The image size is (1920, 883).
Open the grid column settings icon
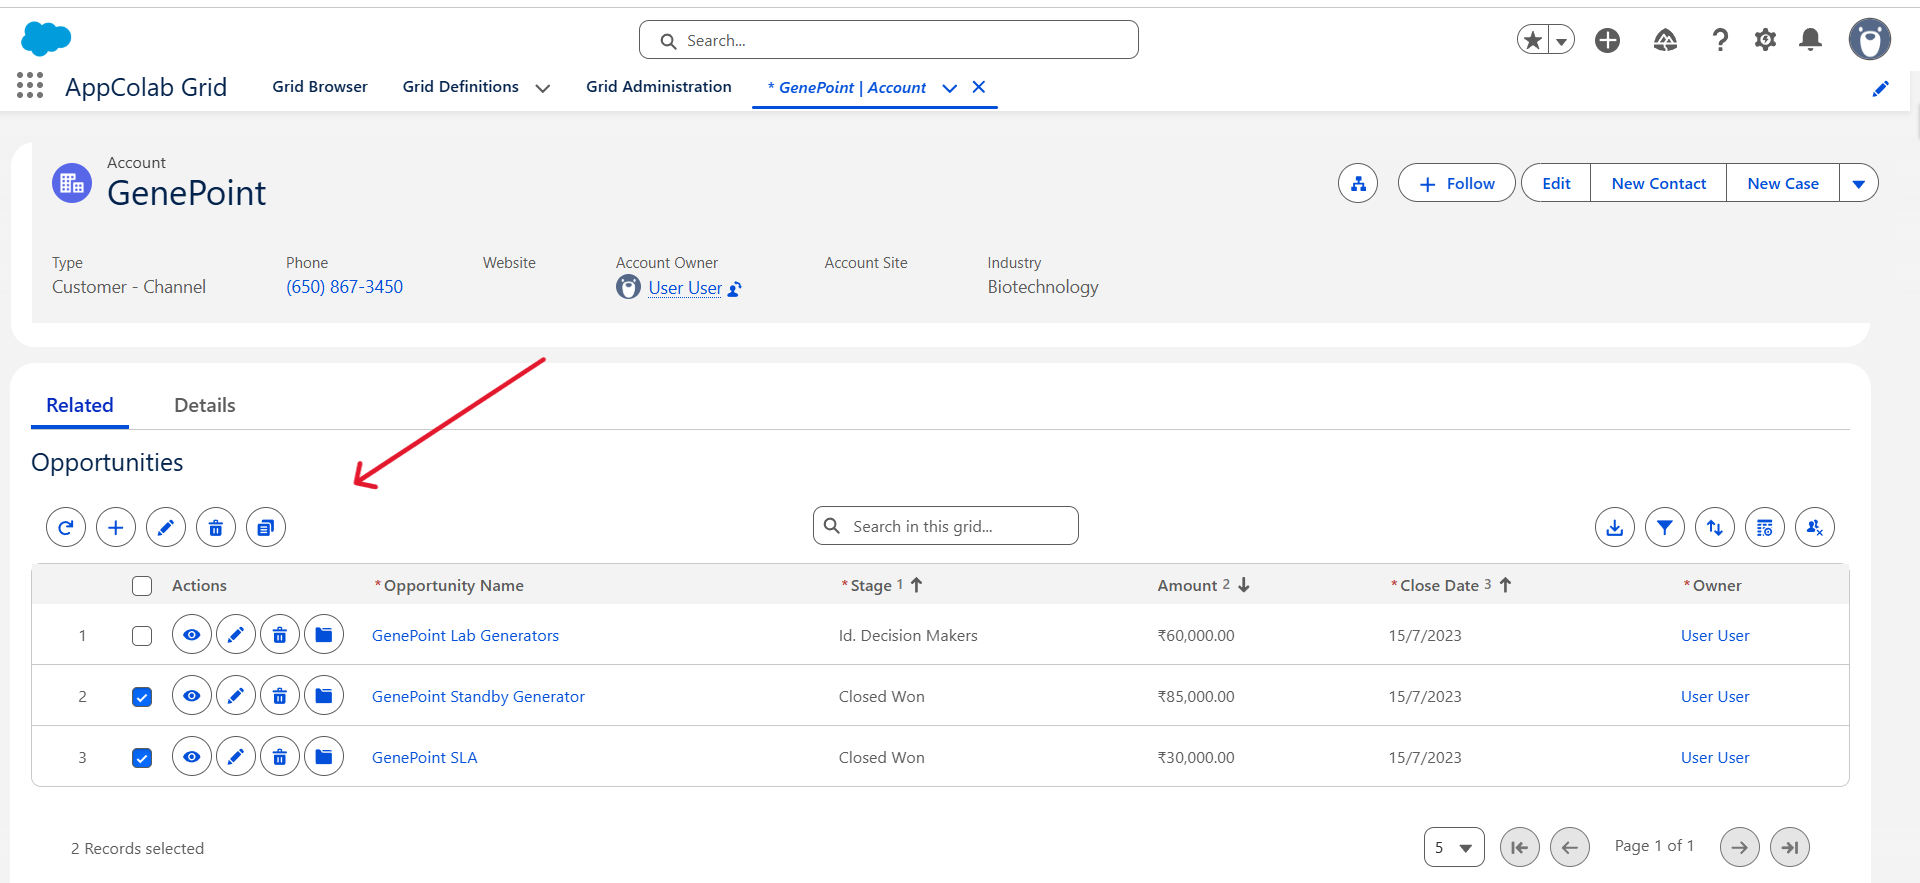(x=1765, y=527)
